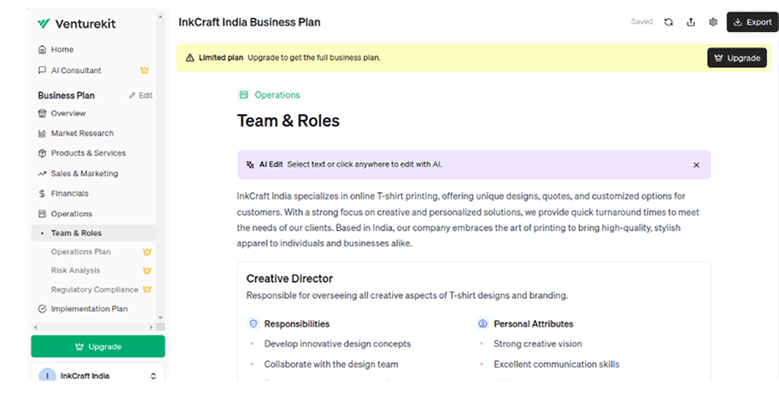This screenshot has height=396, width=779.
Task: Click the InkCraft India intro paragraph
Action: (468, 220)
